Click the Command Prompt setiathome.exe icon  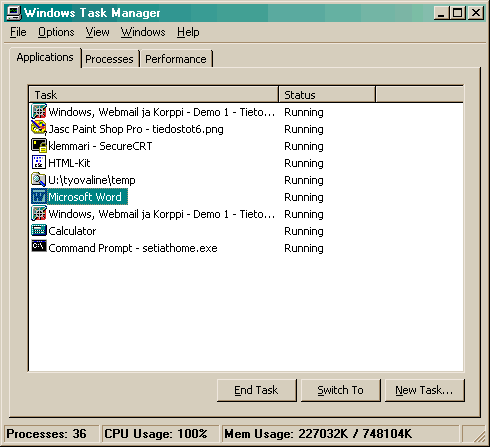[x=39, y=247]
